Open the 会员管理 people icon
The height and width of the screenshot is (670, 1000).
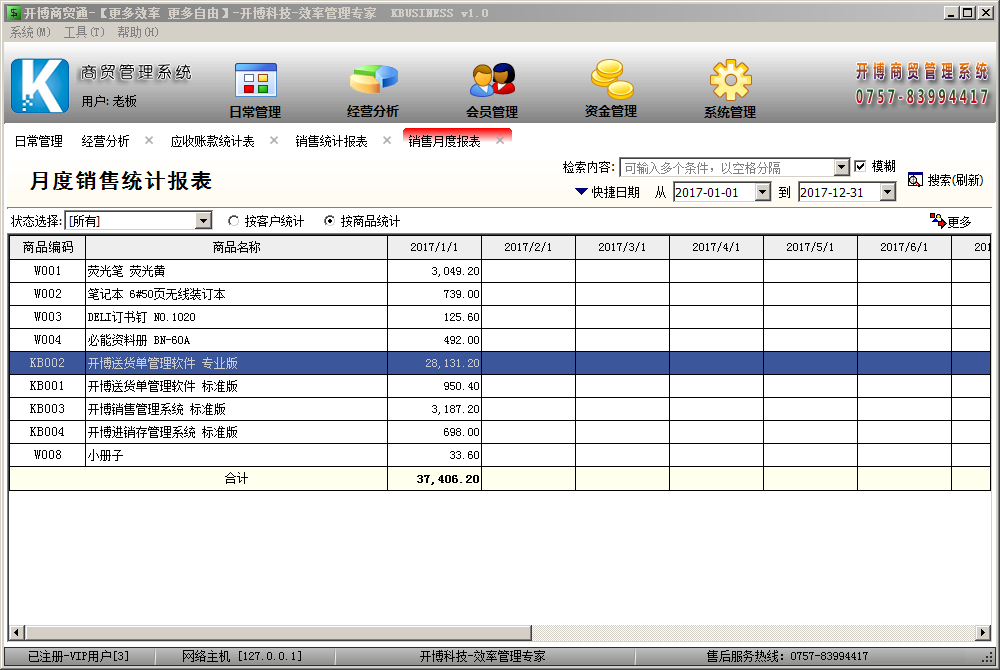492,82
